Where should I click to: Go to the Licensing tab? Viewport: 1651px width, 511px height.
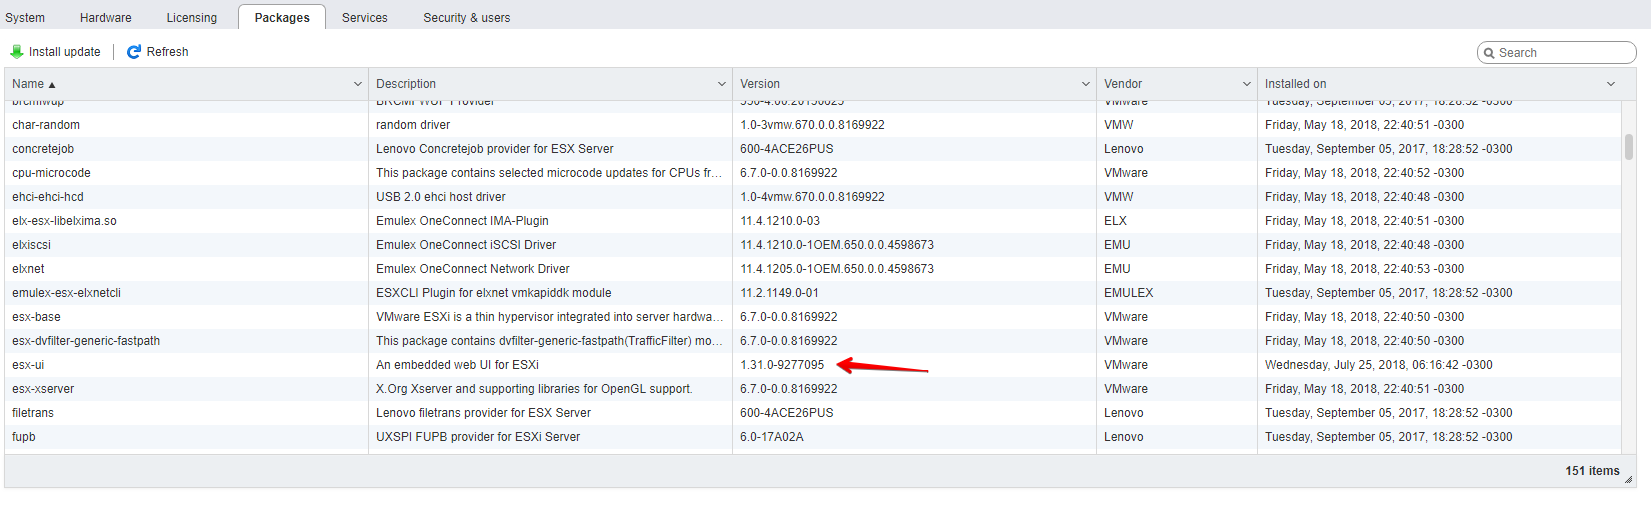tap(192, 18)
